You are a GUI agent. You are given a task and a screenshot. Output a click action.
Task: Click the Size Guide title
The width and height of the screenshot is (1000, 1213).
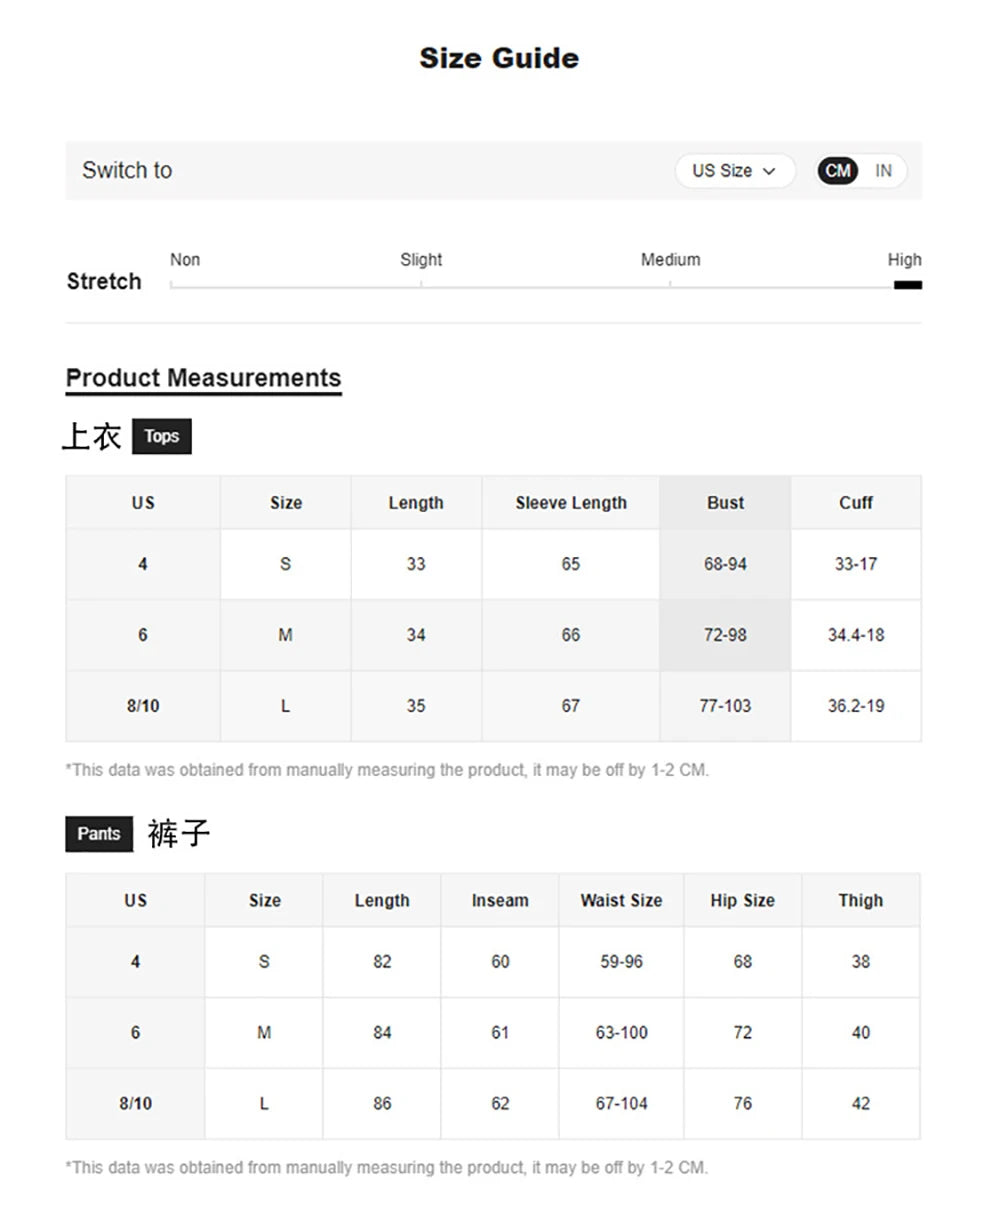(x=499, y=58)
